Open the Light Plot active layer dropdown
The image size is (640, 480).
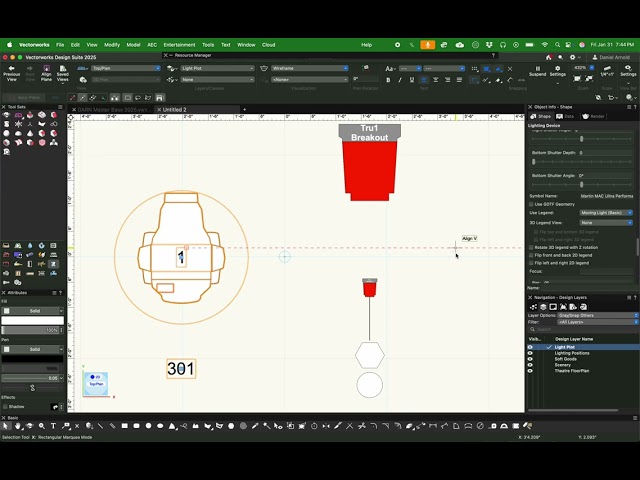click(x=217, y=68)
